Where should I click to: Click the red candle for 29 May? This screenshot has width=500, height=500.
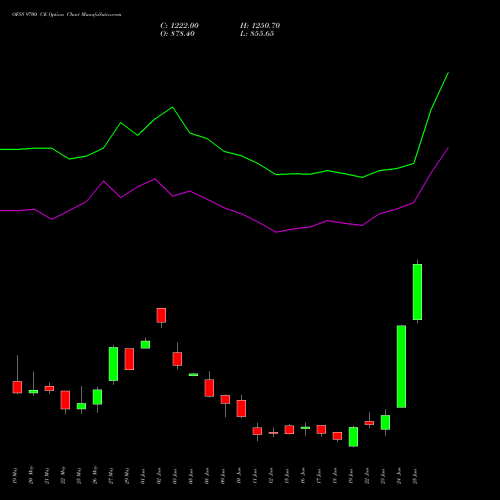click(129, 359)
